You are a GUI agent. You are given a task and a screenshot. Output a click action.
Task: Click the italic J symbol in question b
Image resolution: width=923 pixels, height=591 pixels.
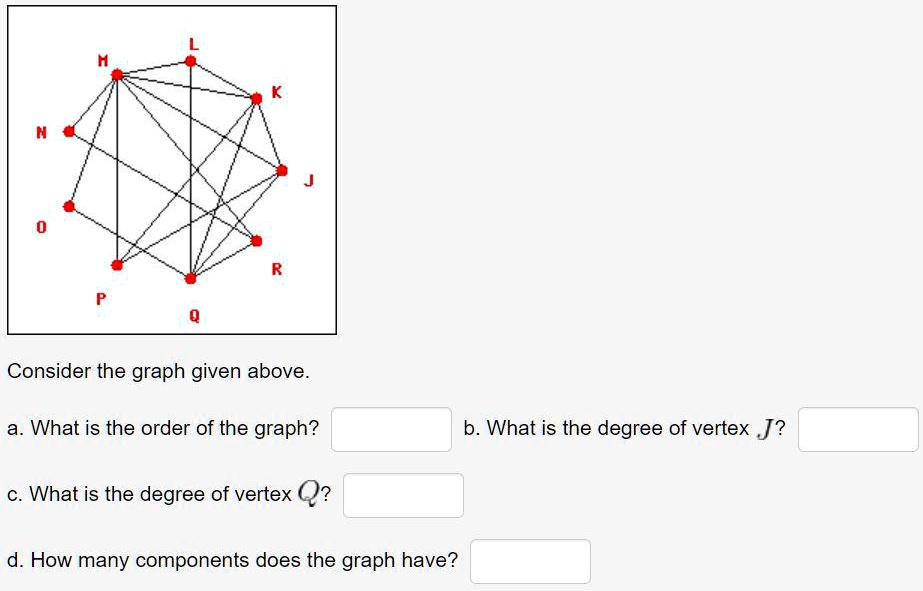coord(768,428)
